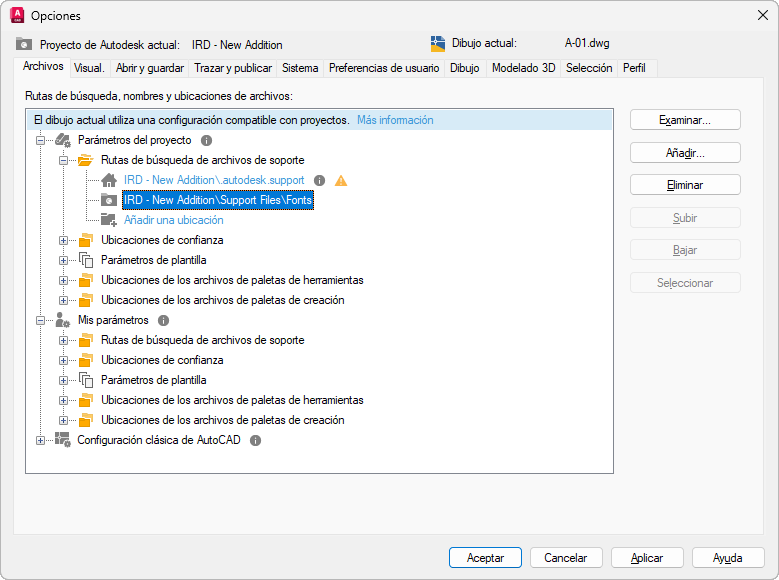
Task: Expand Configuración clásica de AutoCAD node
Action: pyautogui.click(x=40, y=440)
